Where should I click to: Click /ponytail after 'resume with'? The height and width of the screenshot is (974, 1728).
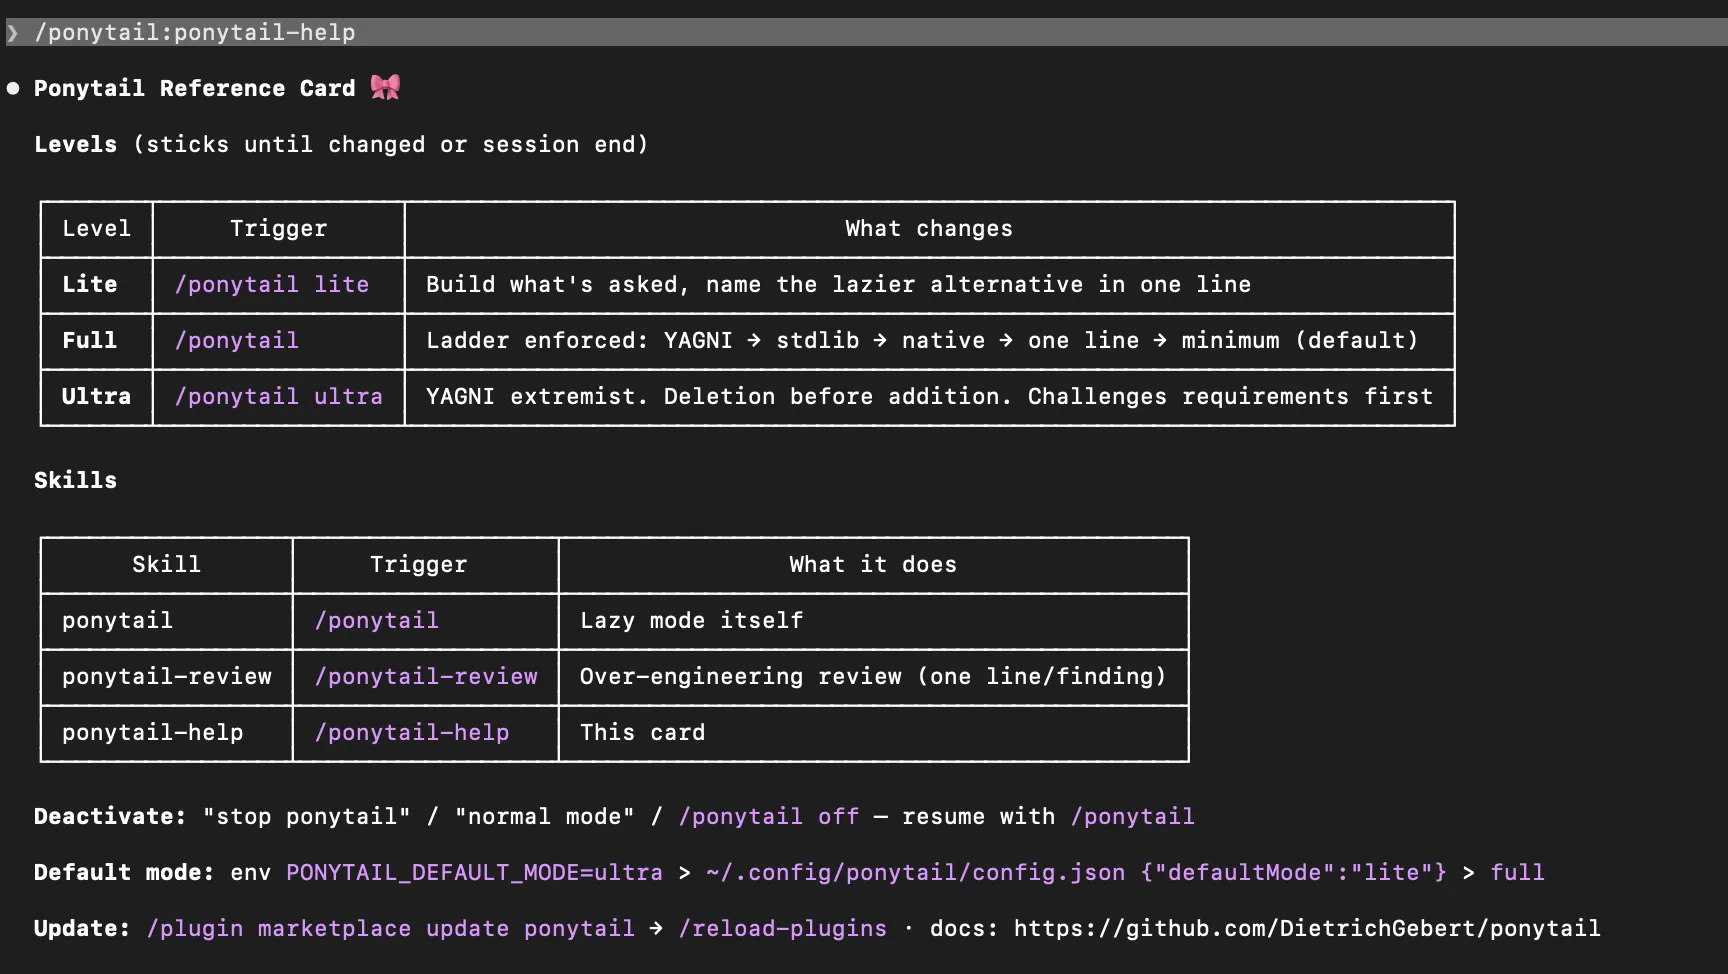[1133, 816]
